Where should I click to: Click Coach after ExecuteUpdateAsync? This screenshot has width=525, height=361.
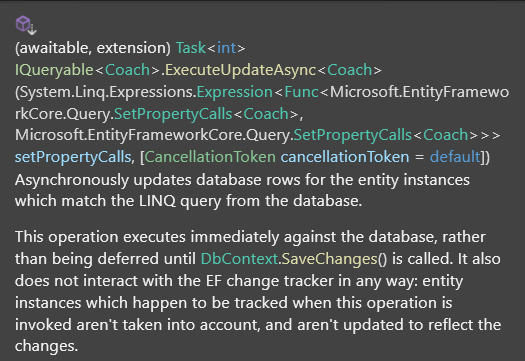(x=350, y=70)
